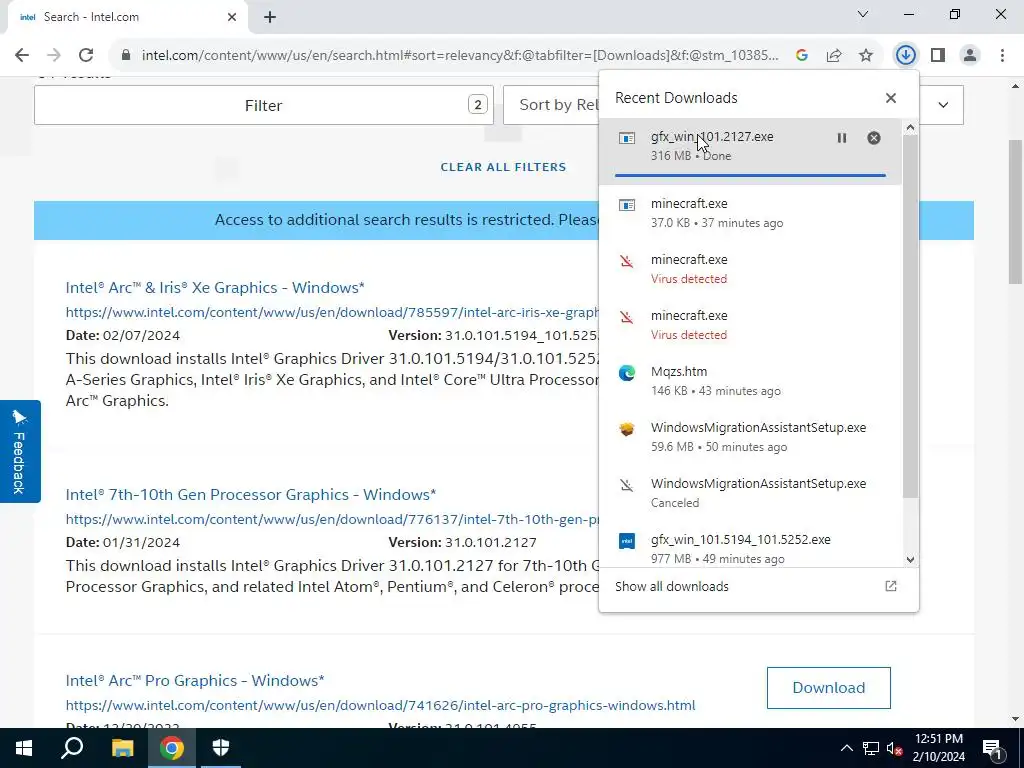Open the Chrome profile avatar menu
Image resolution: width=1024 pixels, height=768 pixels.
tap(970, 56)
